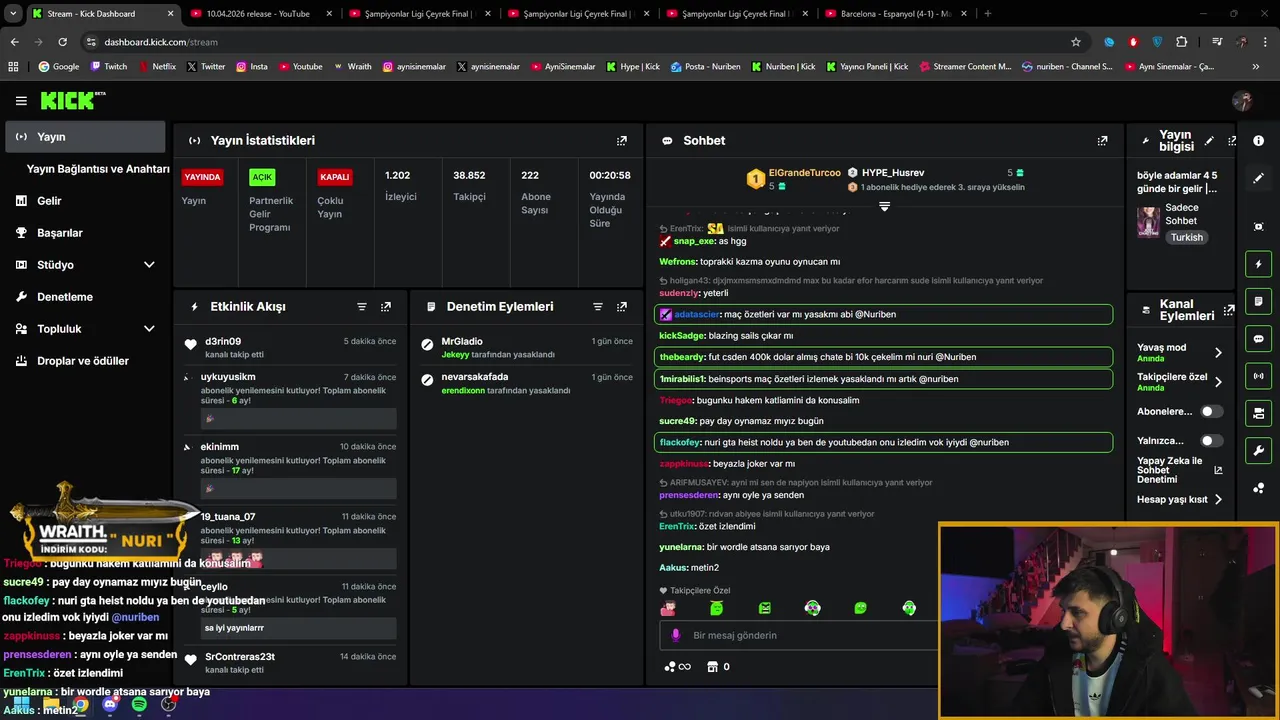
Task: Show hidden bookmarks with the double chevron
Action: pyautogui.click(x=1256, y=67)
